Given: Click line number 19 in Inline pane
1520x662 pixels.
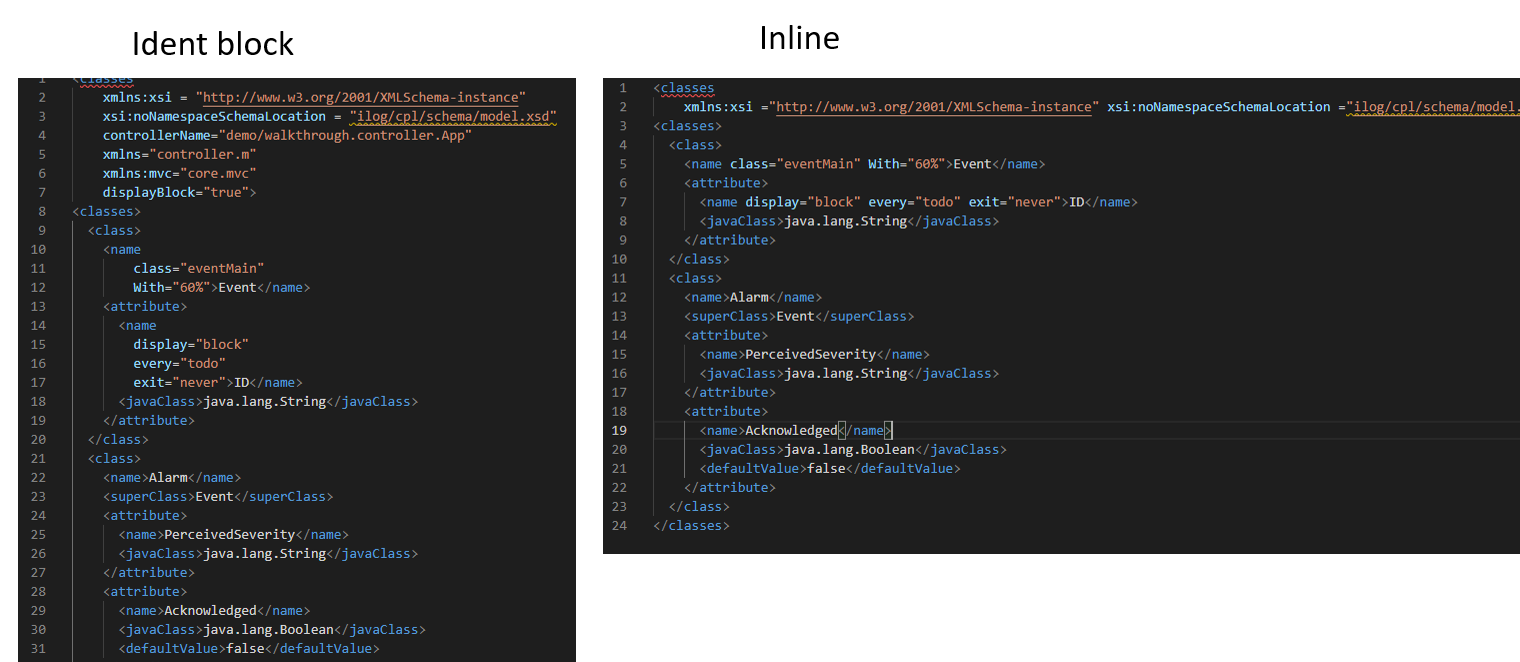Looking at the screenshot, I should pyautogui.click(x=619, y=430).
